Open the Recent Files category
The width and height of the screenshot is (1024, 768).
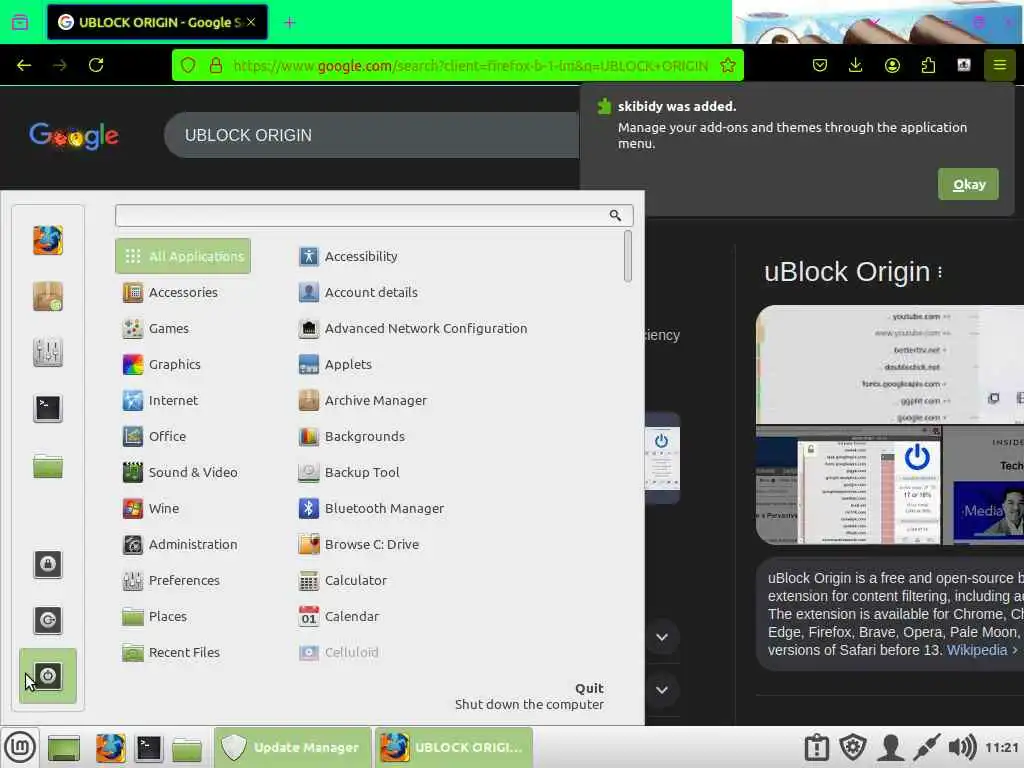click(183, 652)
